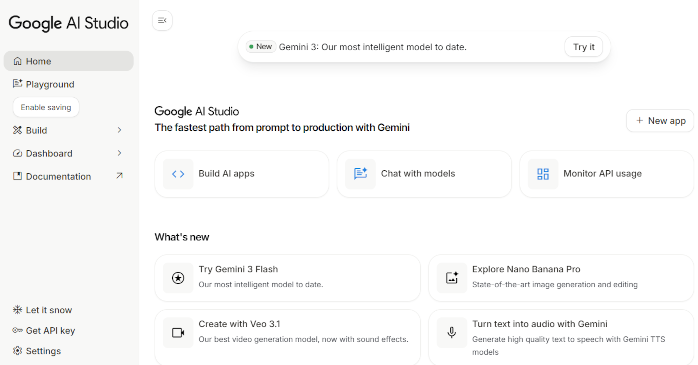Open Turn text into audio with Gemini card

(561, 337)
